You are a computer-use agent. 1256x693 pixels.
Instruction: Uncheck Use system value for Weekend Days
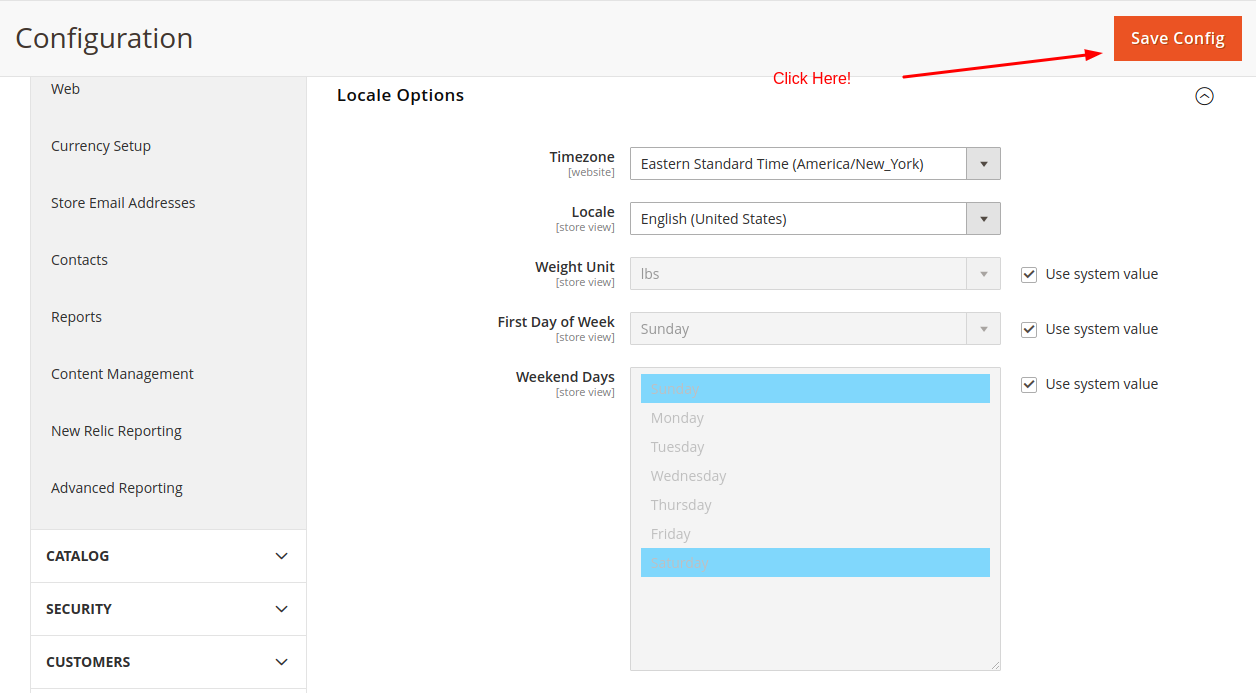tap(1029, 384)
